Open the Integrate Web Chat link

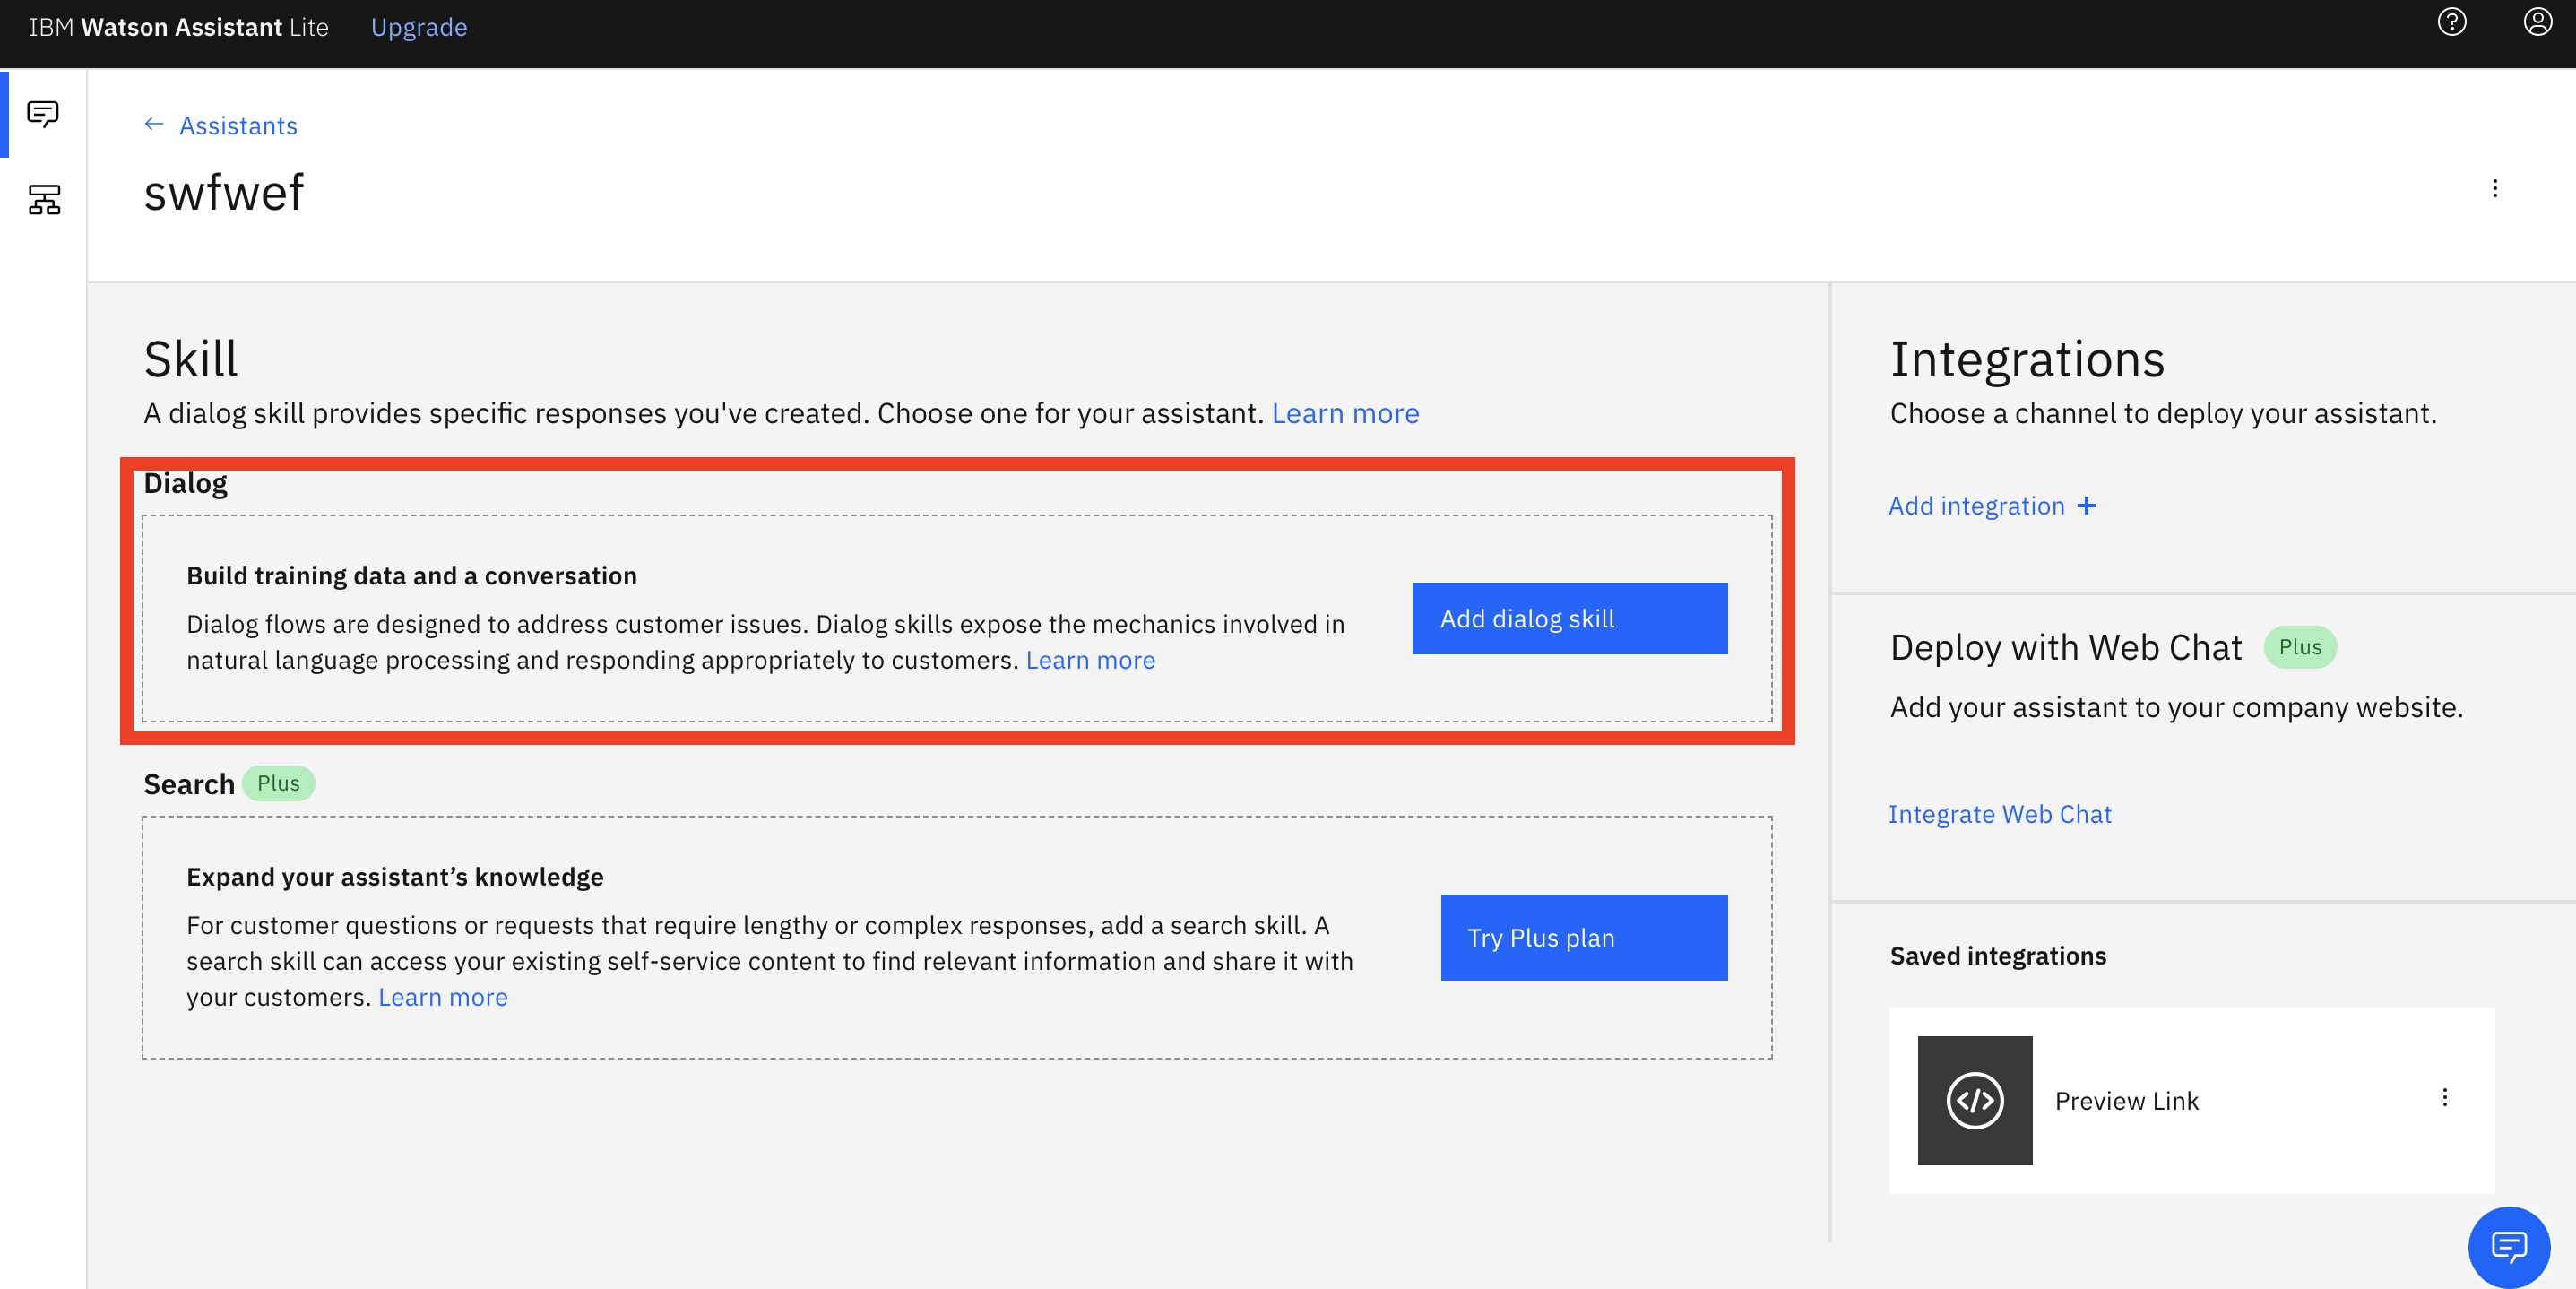point(1999,814)
